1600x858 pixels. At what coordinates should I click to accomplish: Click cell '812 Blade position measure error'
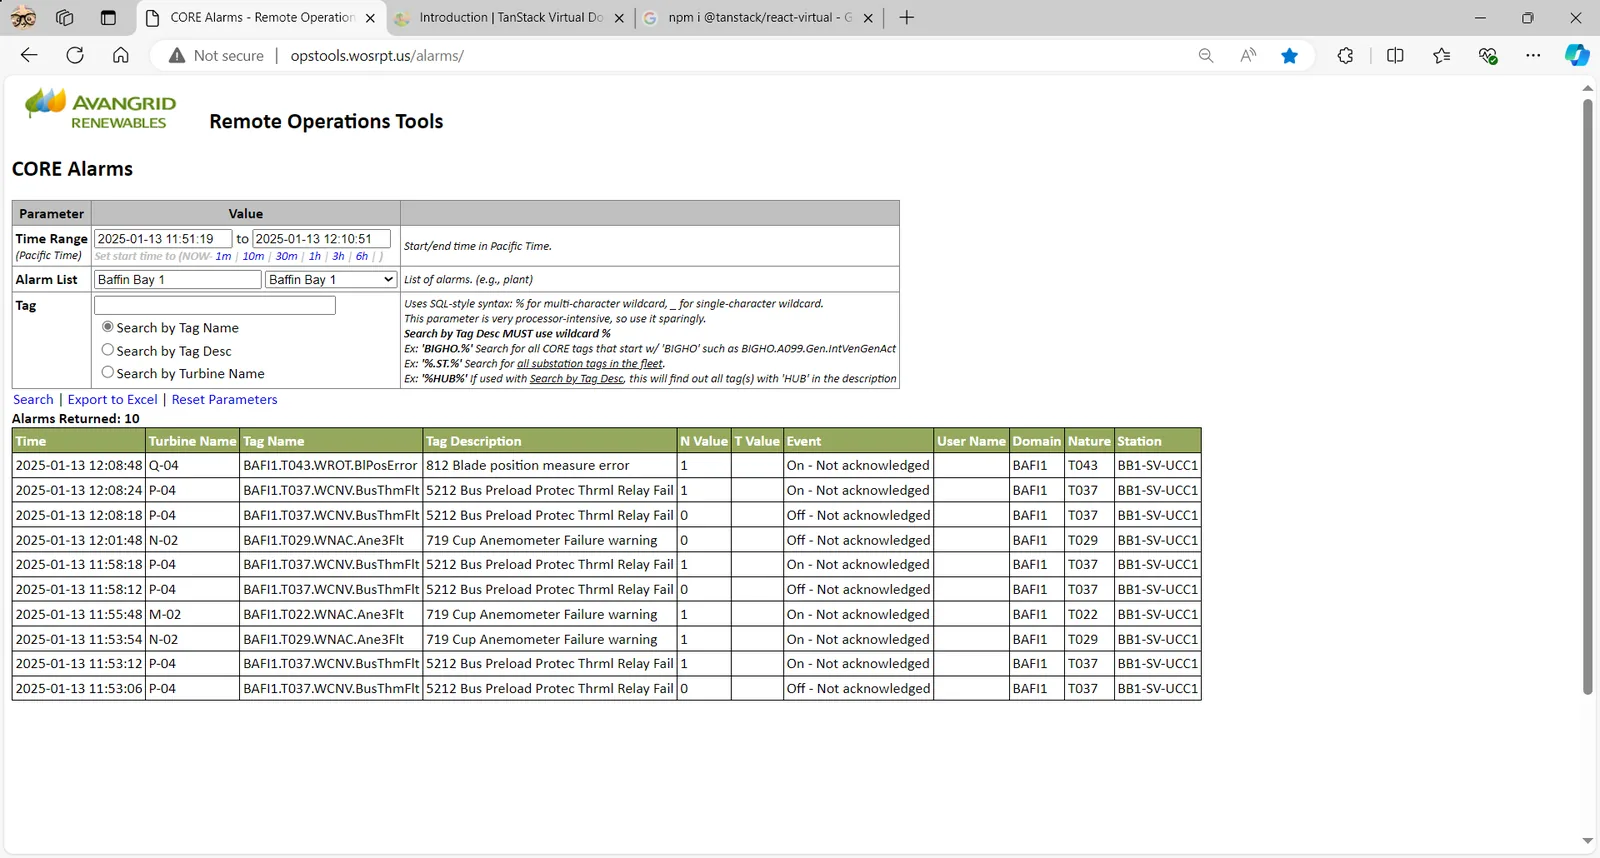pyautogui.click(x=549, y=465)
